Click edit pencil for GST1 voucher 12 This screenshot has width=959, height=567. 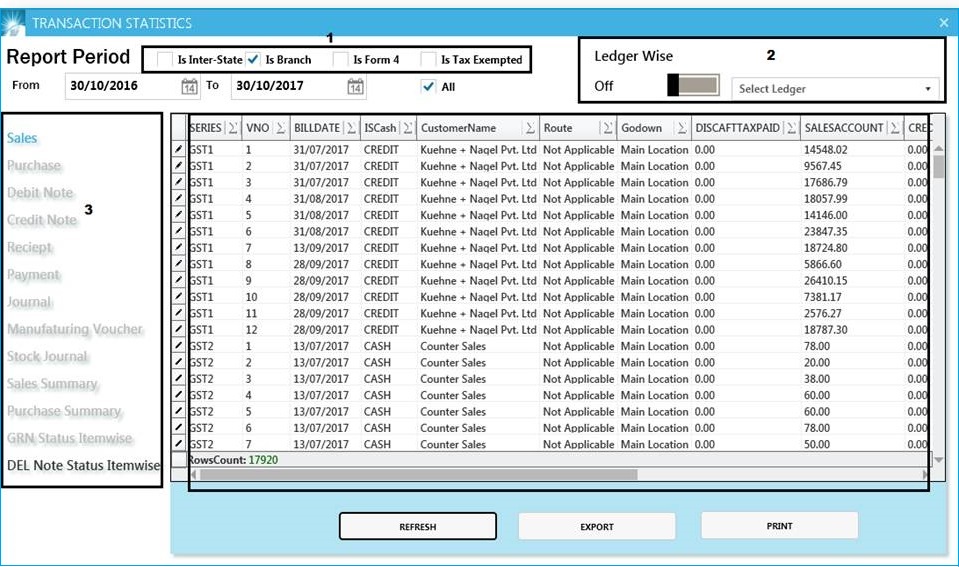coord(179,329)
